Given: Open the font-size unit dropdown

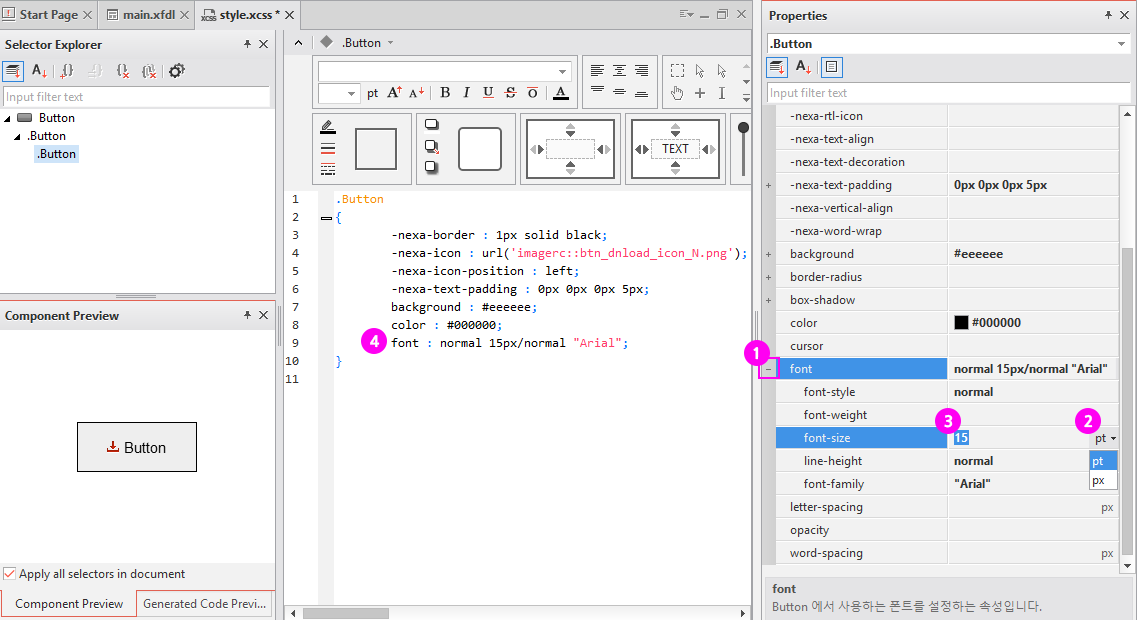Looking at the screenshot, I should [x=1104, y=438].
